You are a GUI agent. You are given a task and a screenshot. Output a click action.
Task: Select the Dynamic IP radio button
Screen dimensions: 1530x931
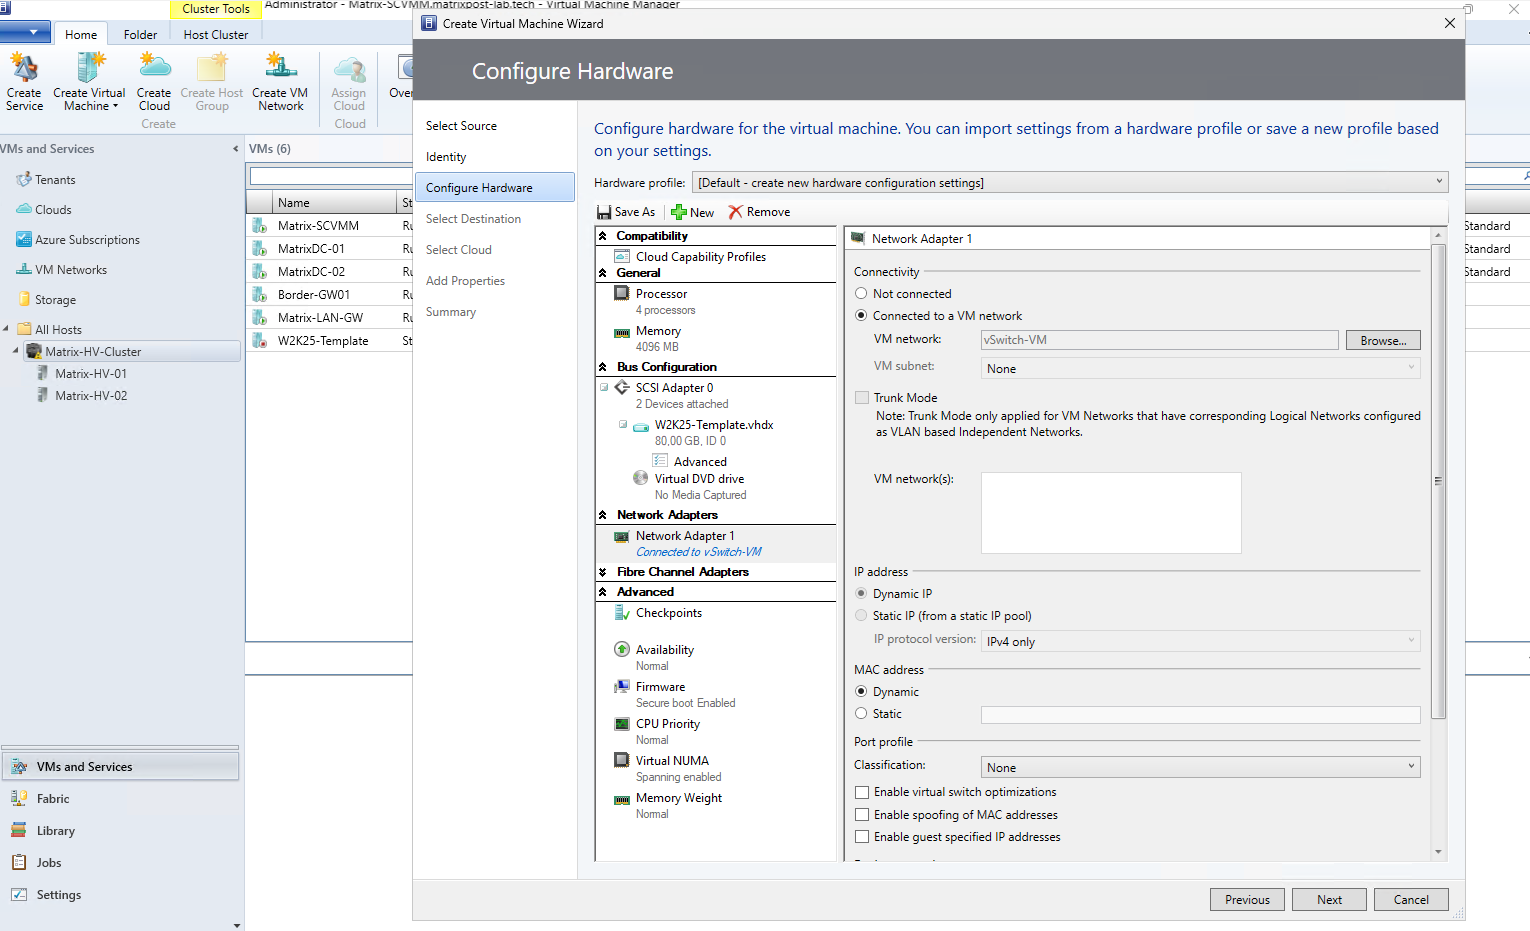861,594
